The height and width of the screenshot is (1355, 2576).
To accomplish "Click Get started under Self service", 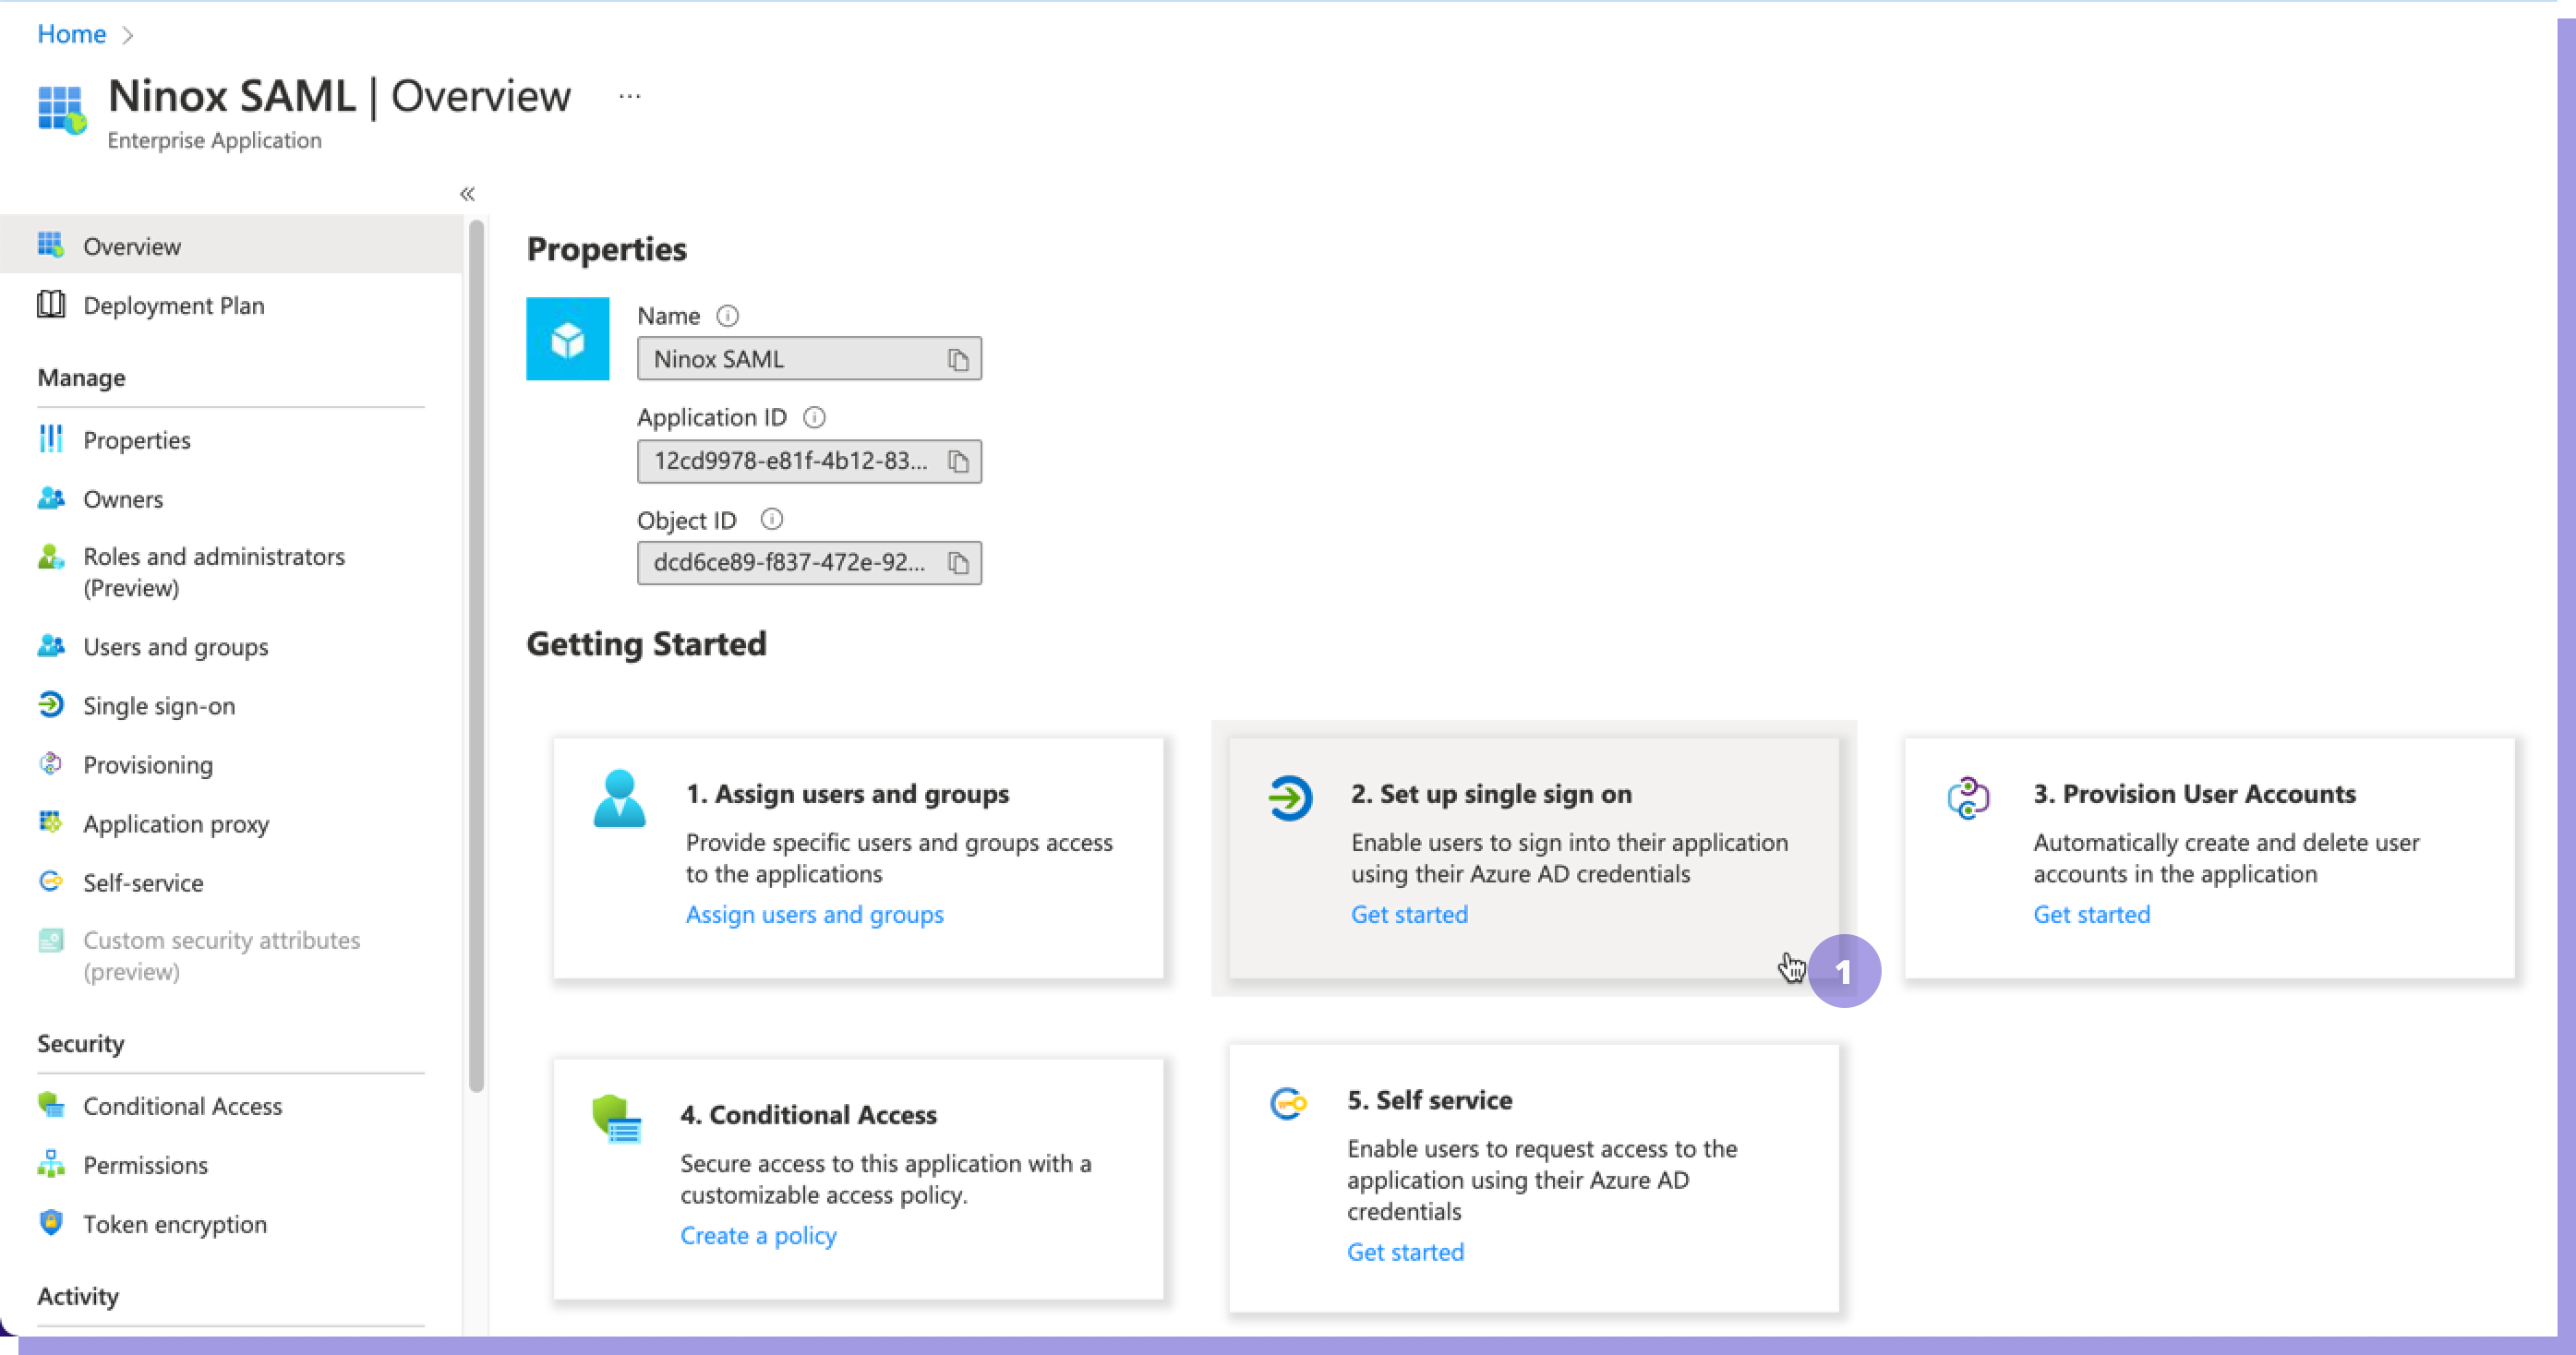I will [x=1405, y=1252].
